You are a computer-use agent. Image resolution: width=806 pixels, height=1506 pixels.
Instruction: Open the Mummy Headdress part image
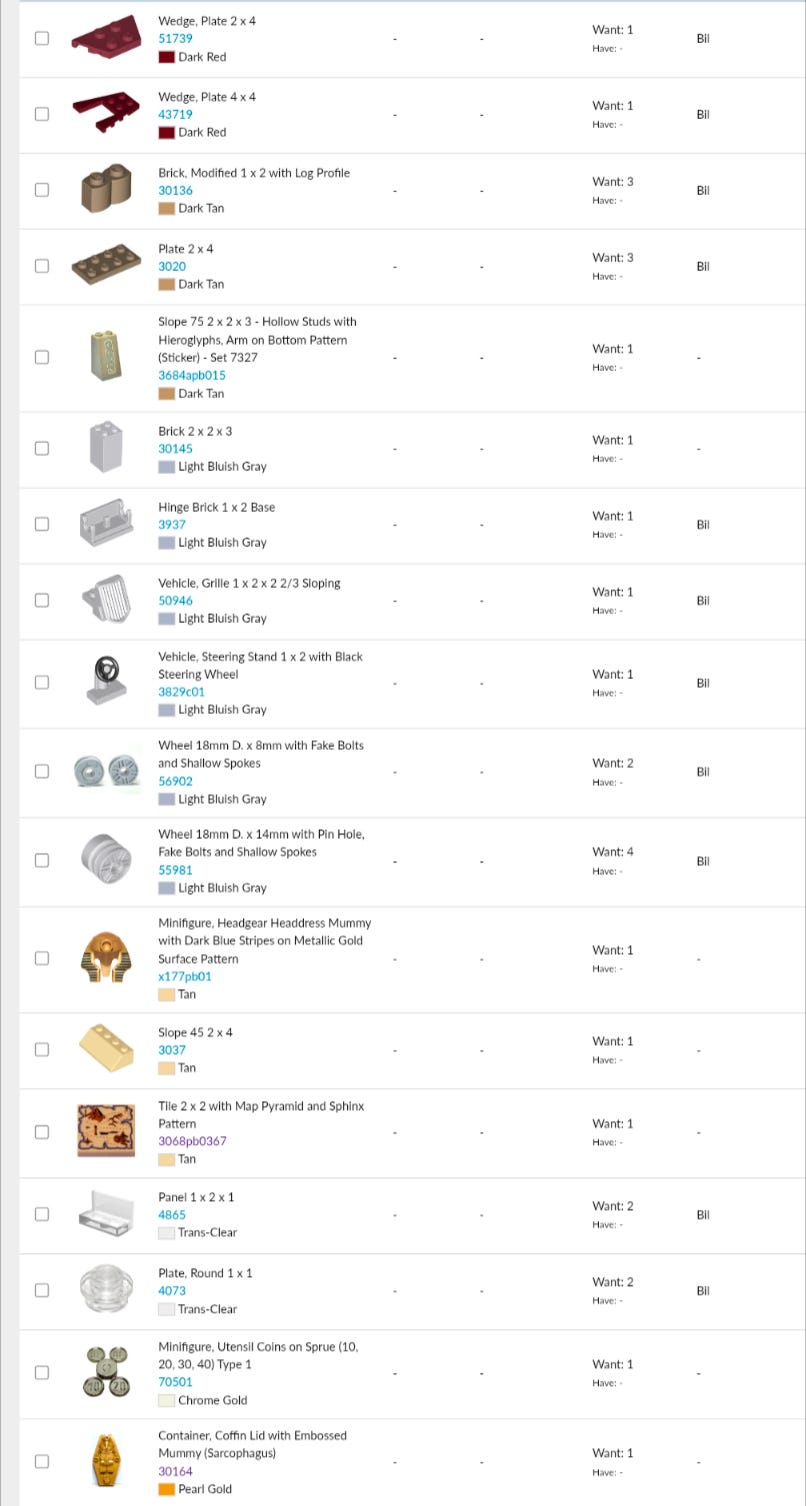(106, 958)
